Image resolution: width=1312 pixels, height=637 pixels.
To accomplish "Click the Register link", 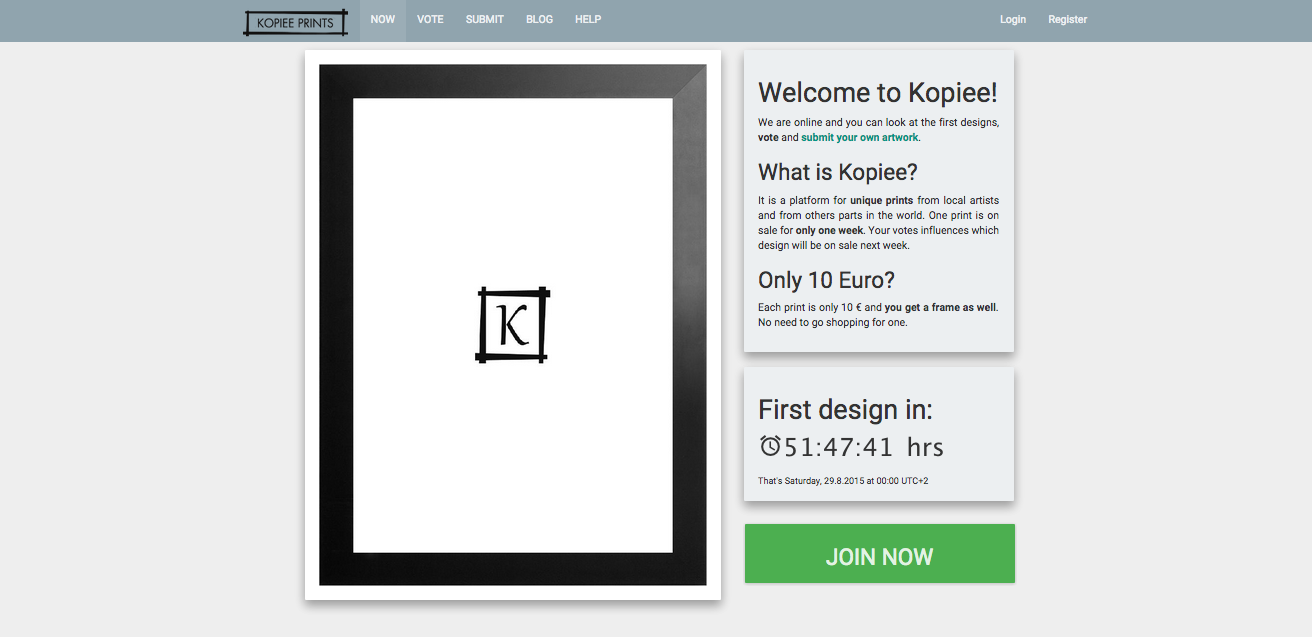I will coord(1067,19).
